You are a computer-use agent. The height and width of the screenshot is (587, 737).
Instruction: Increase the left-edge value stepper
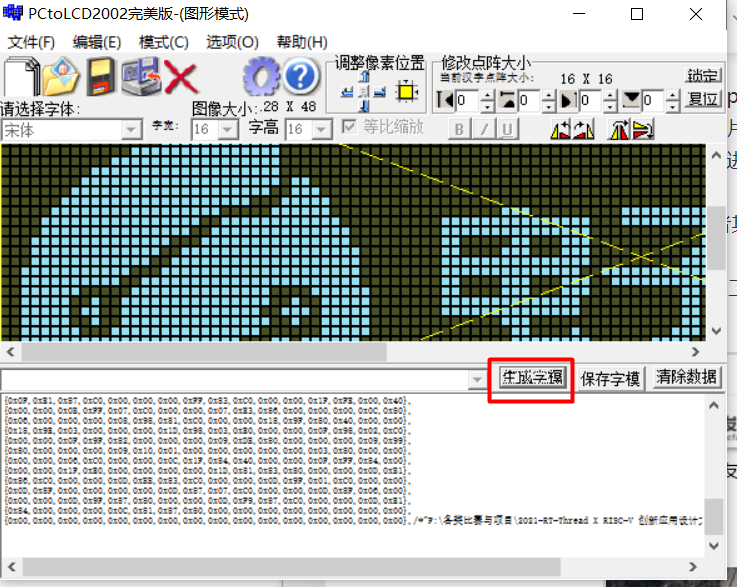(x=487, y=95)
